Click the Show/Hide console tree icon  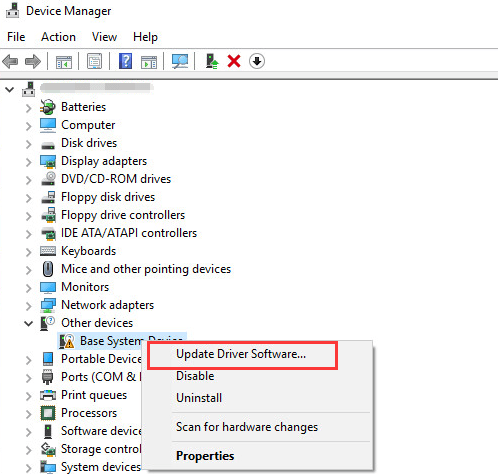64,62
